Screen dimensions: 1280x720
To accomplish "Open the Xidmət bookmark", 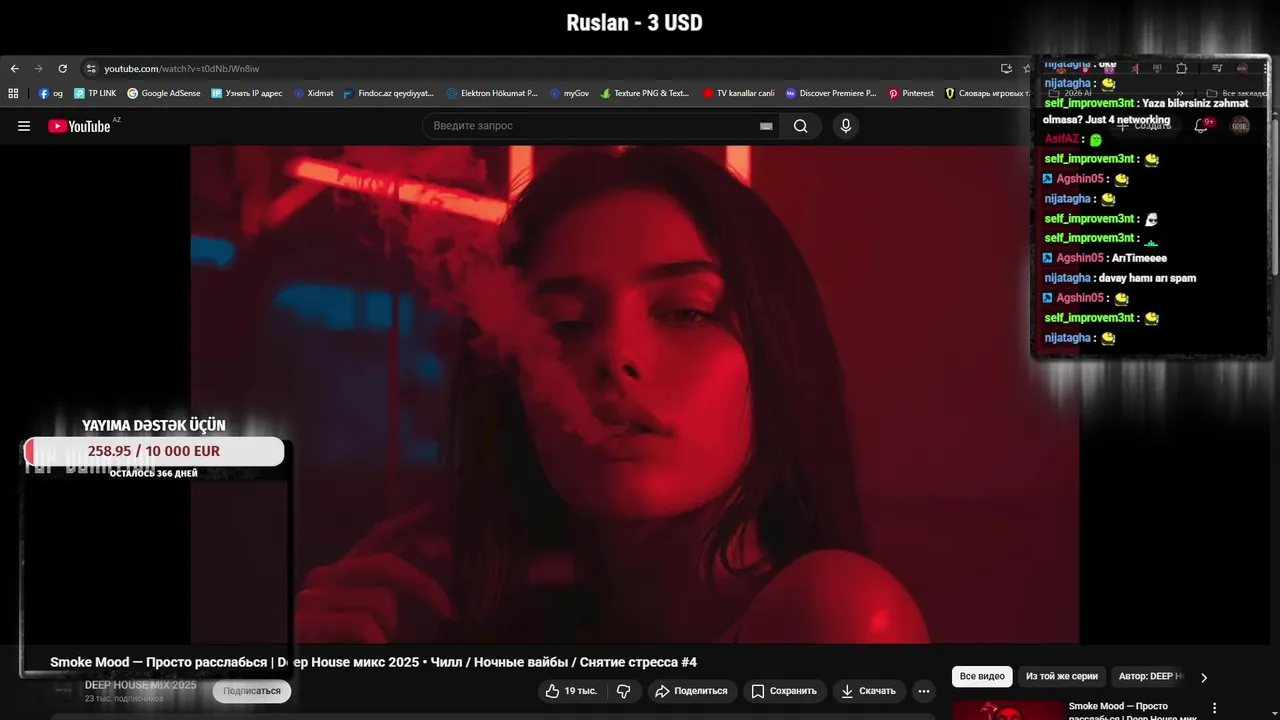I will [x=314, y=93].
